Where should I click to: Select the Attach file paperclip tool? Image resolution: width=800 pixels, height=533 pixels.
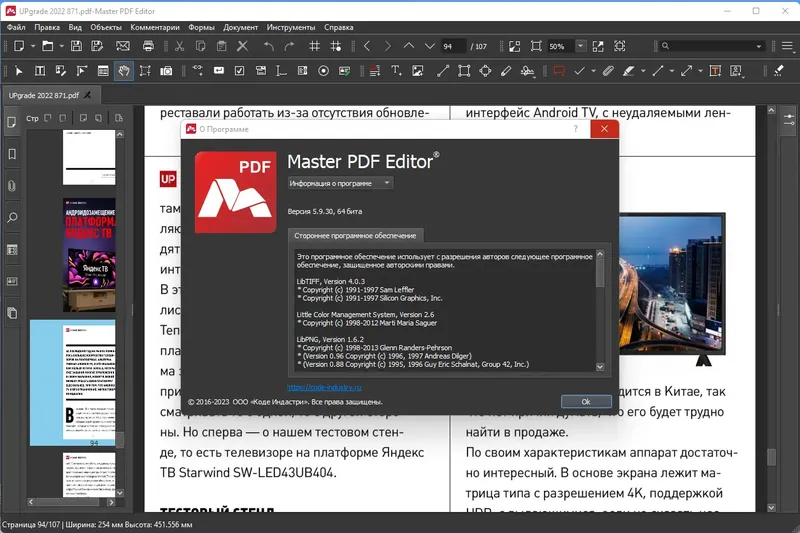click(x=608, y=71)
